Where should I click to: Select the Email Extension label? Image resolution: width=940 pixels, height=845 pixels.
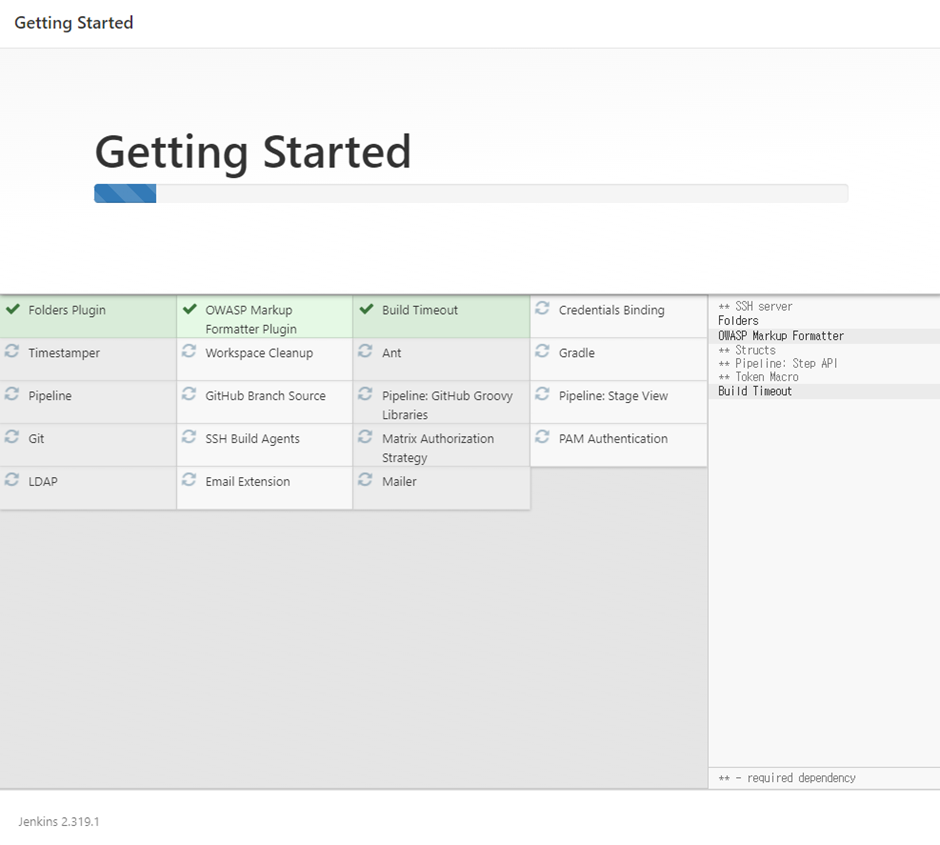[x=248, y=481]
